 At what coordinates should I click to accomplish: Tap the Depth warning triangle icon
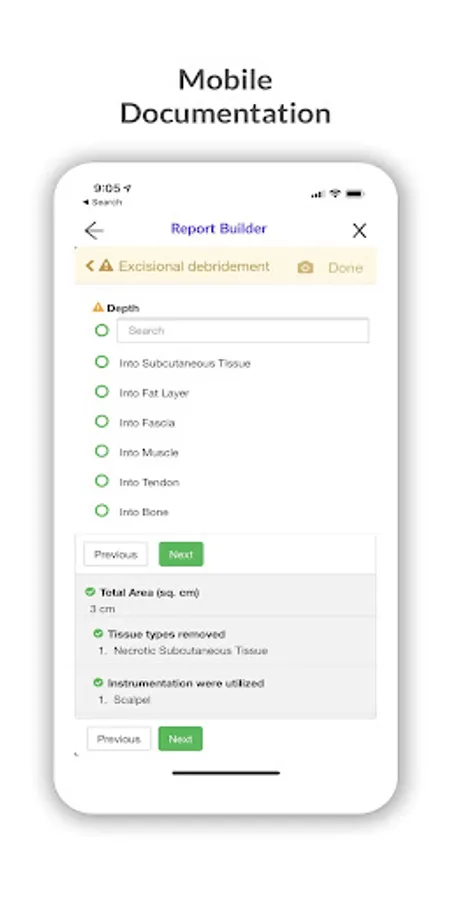[98, 308]
